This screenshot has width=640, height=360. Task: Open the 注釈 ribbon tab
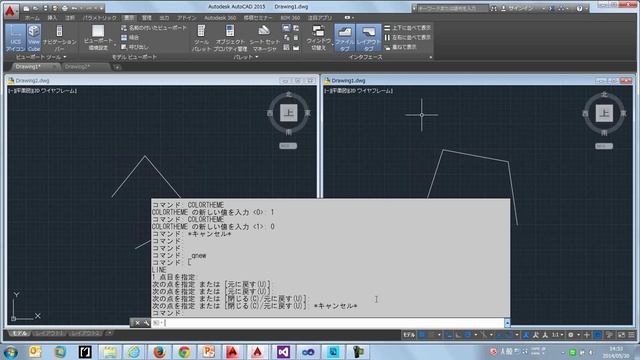pos(70,18)
